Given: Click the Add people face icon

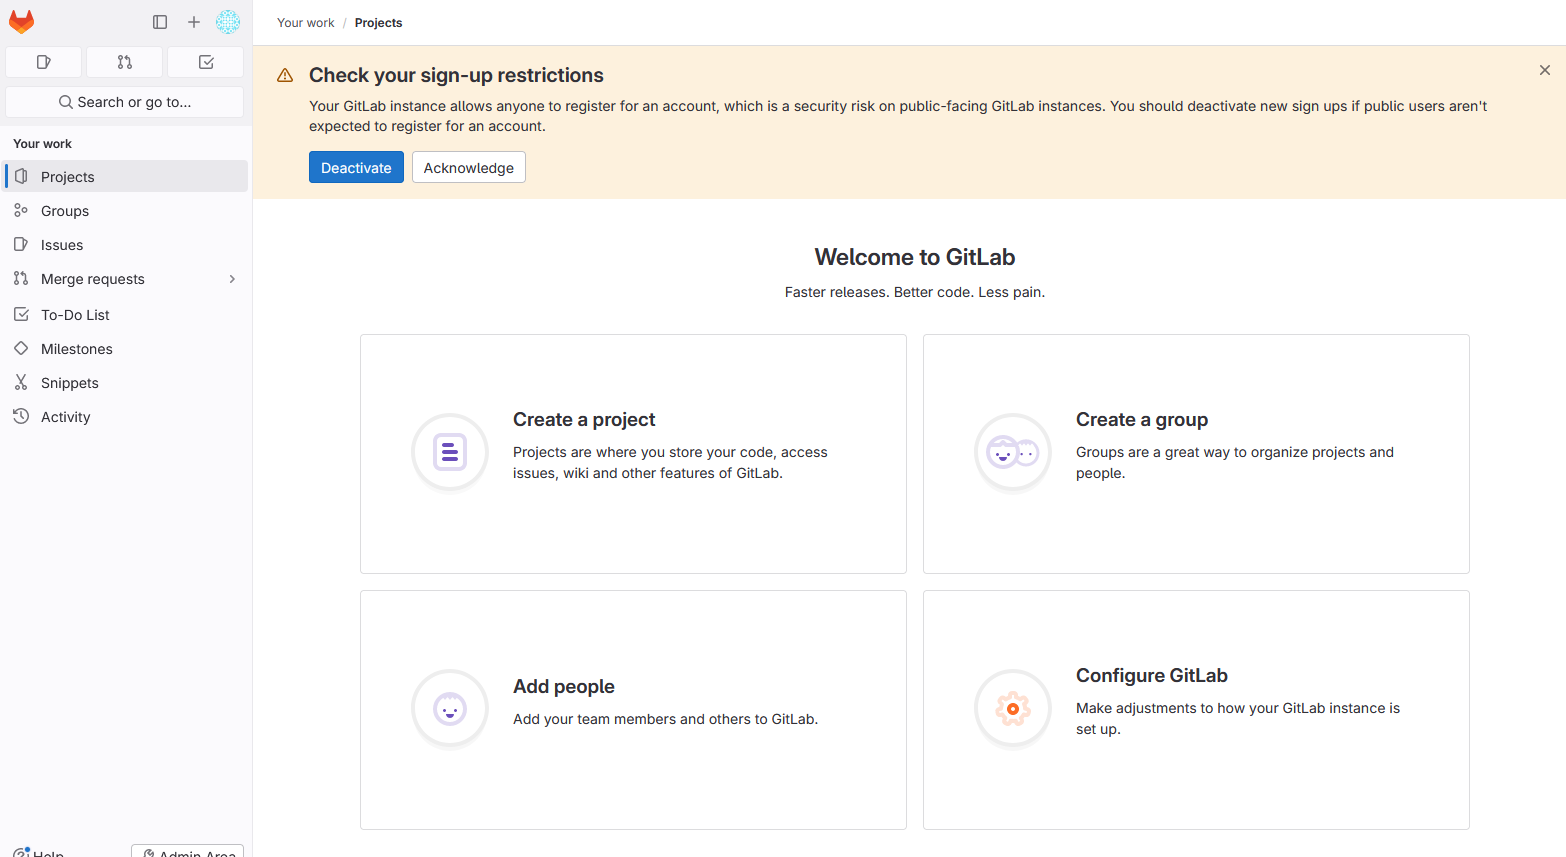Looking at the screenshot, I should coord(450,709).
